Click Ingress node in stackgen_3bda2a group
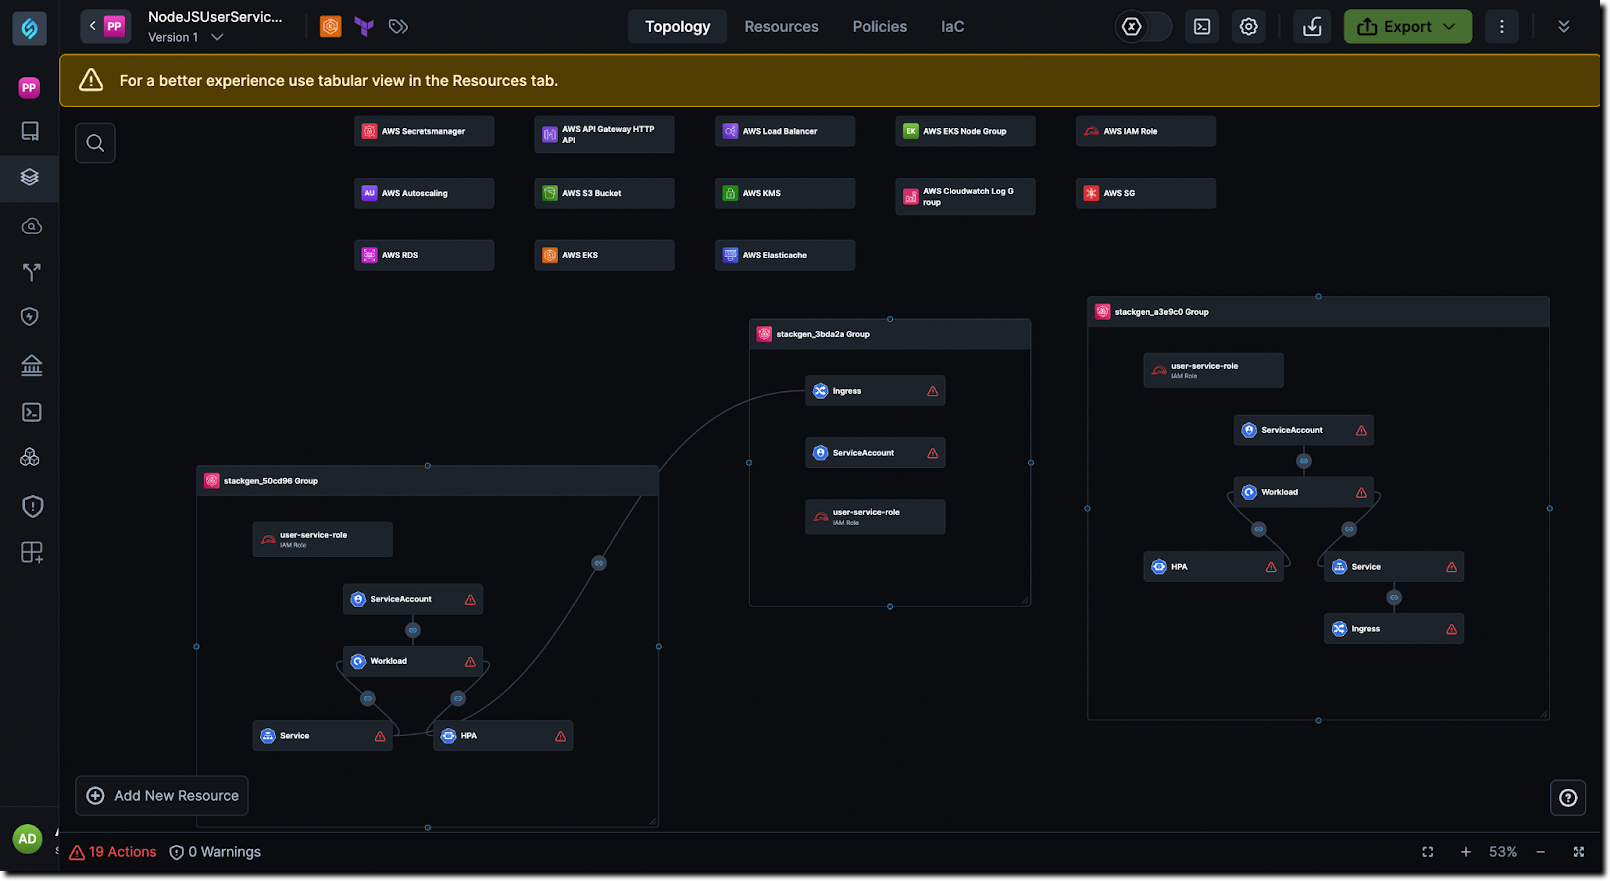This screenshot has height=881, width=1610. pos(875,391)
